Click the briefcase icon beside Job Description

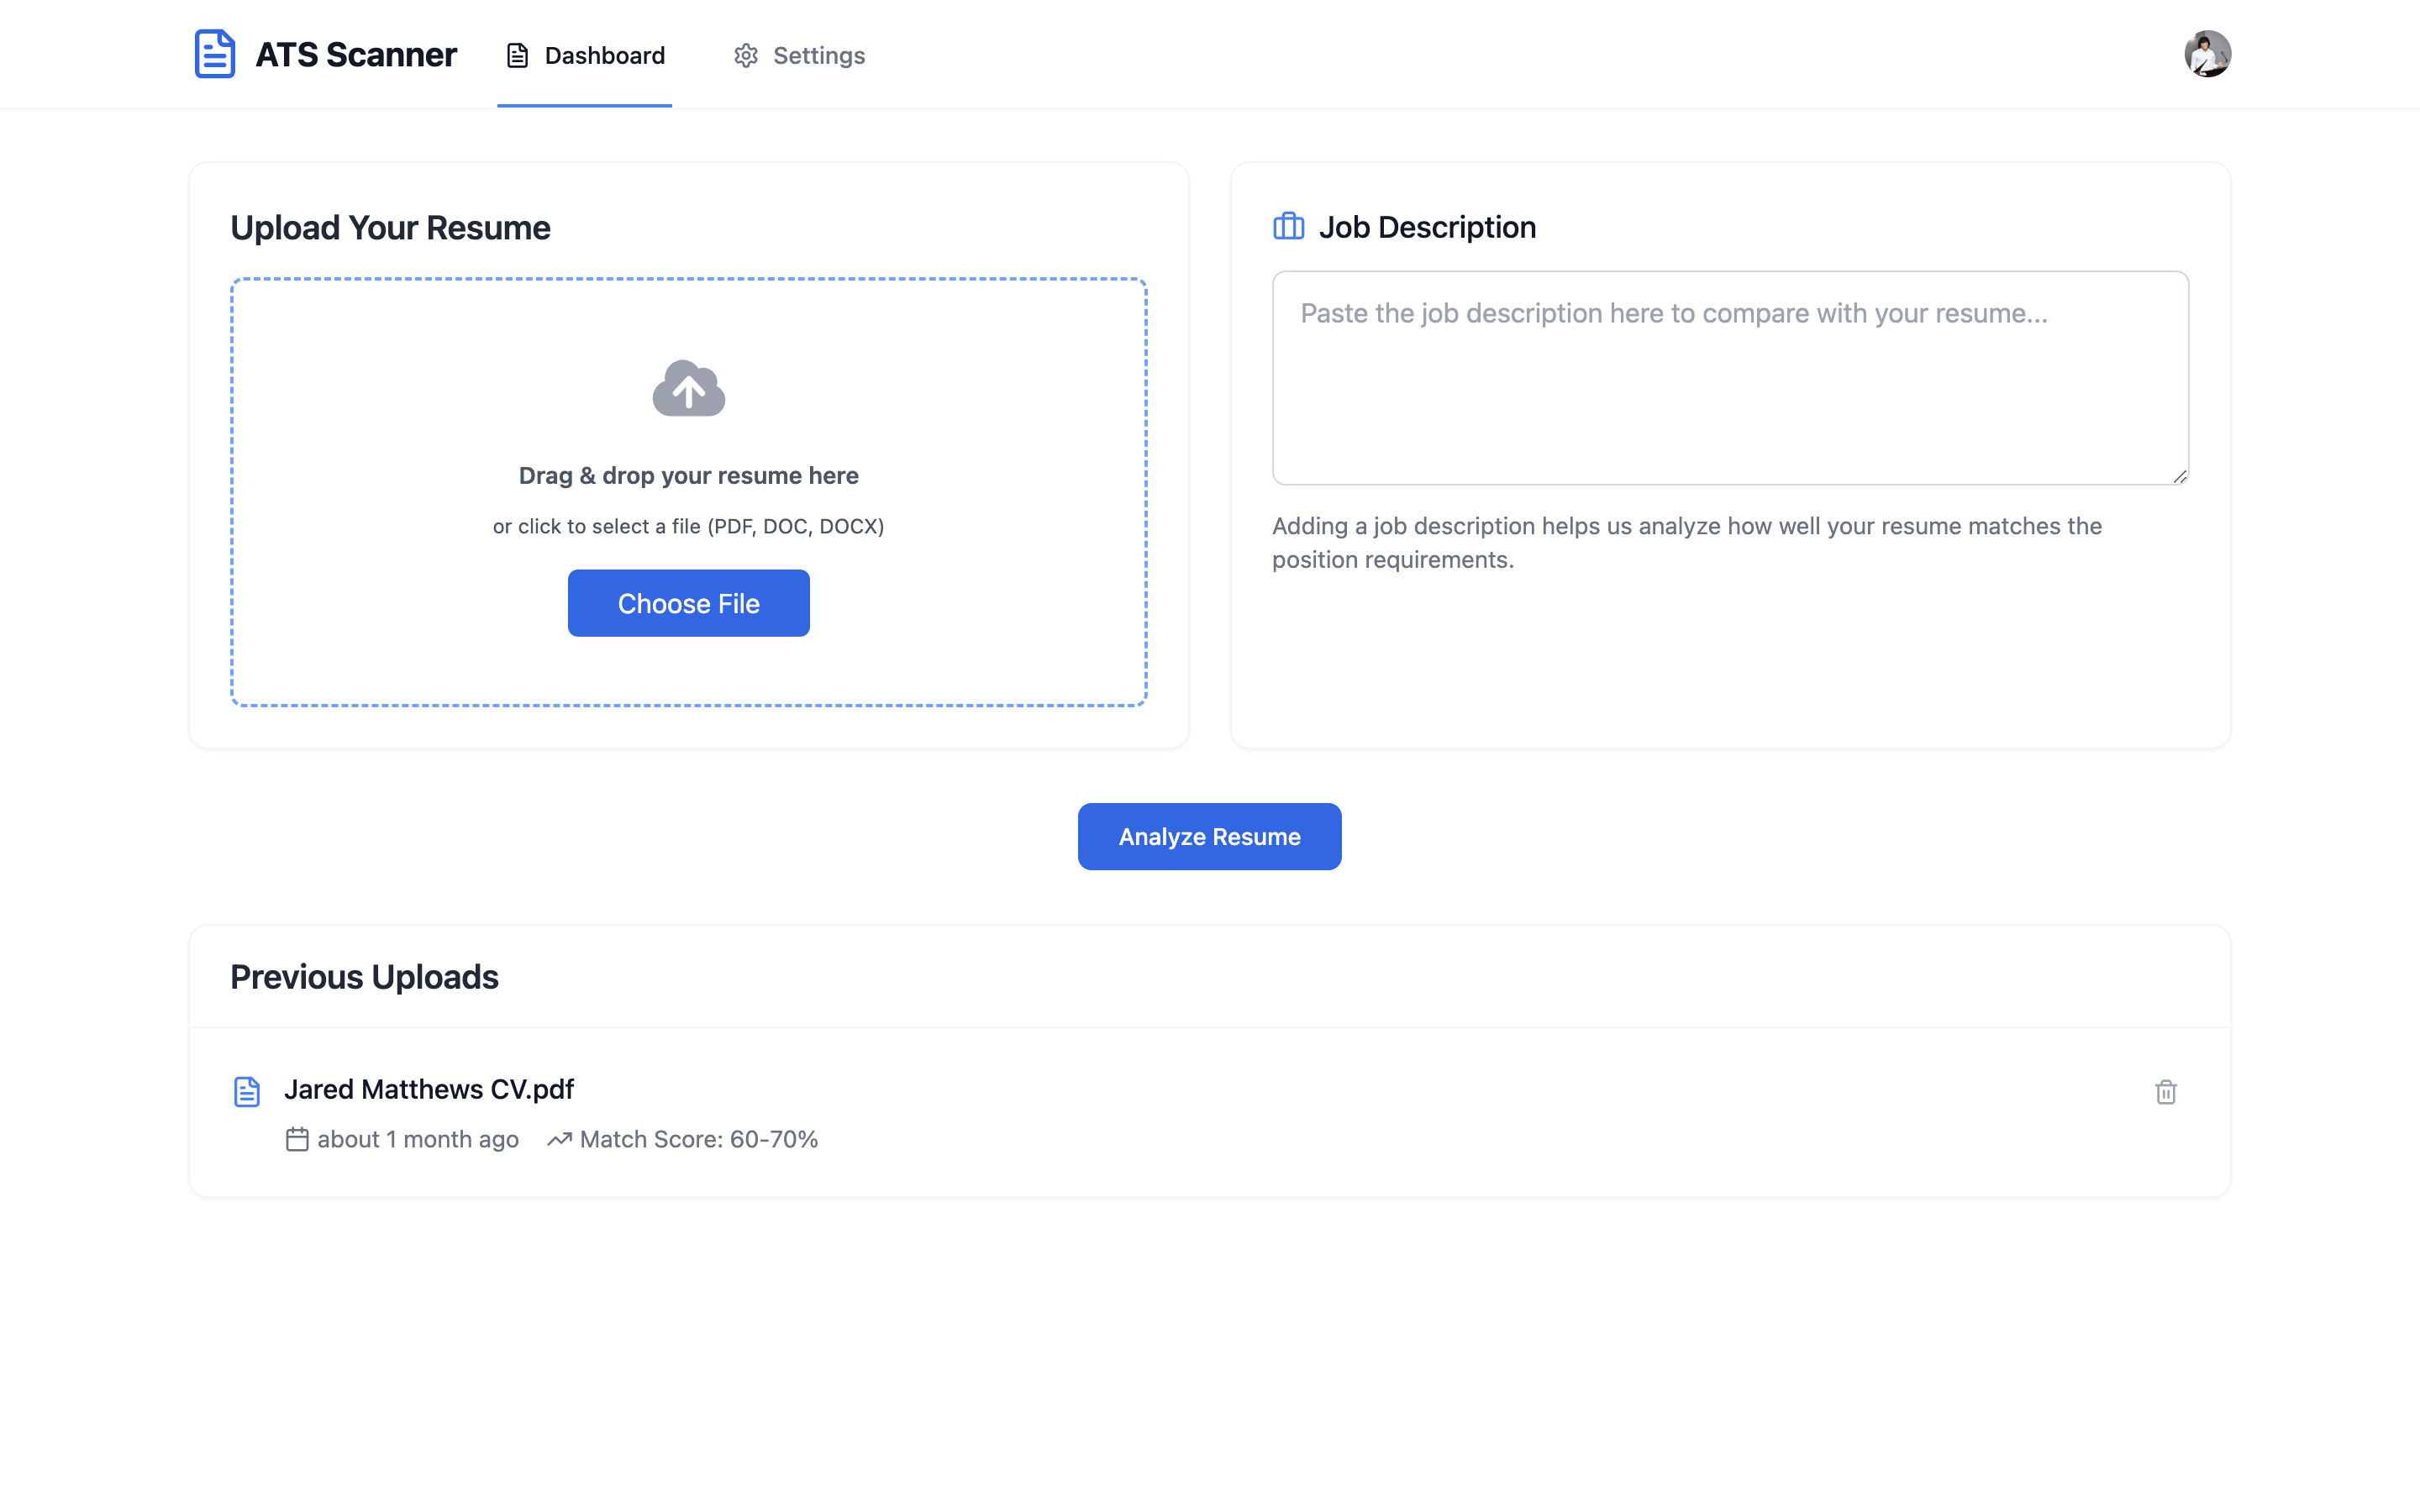tap(1288, 227)
